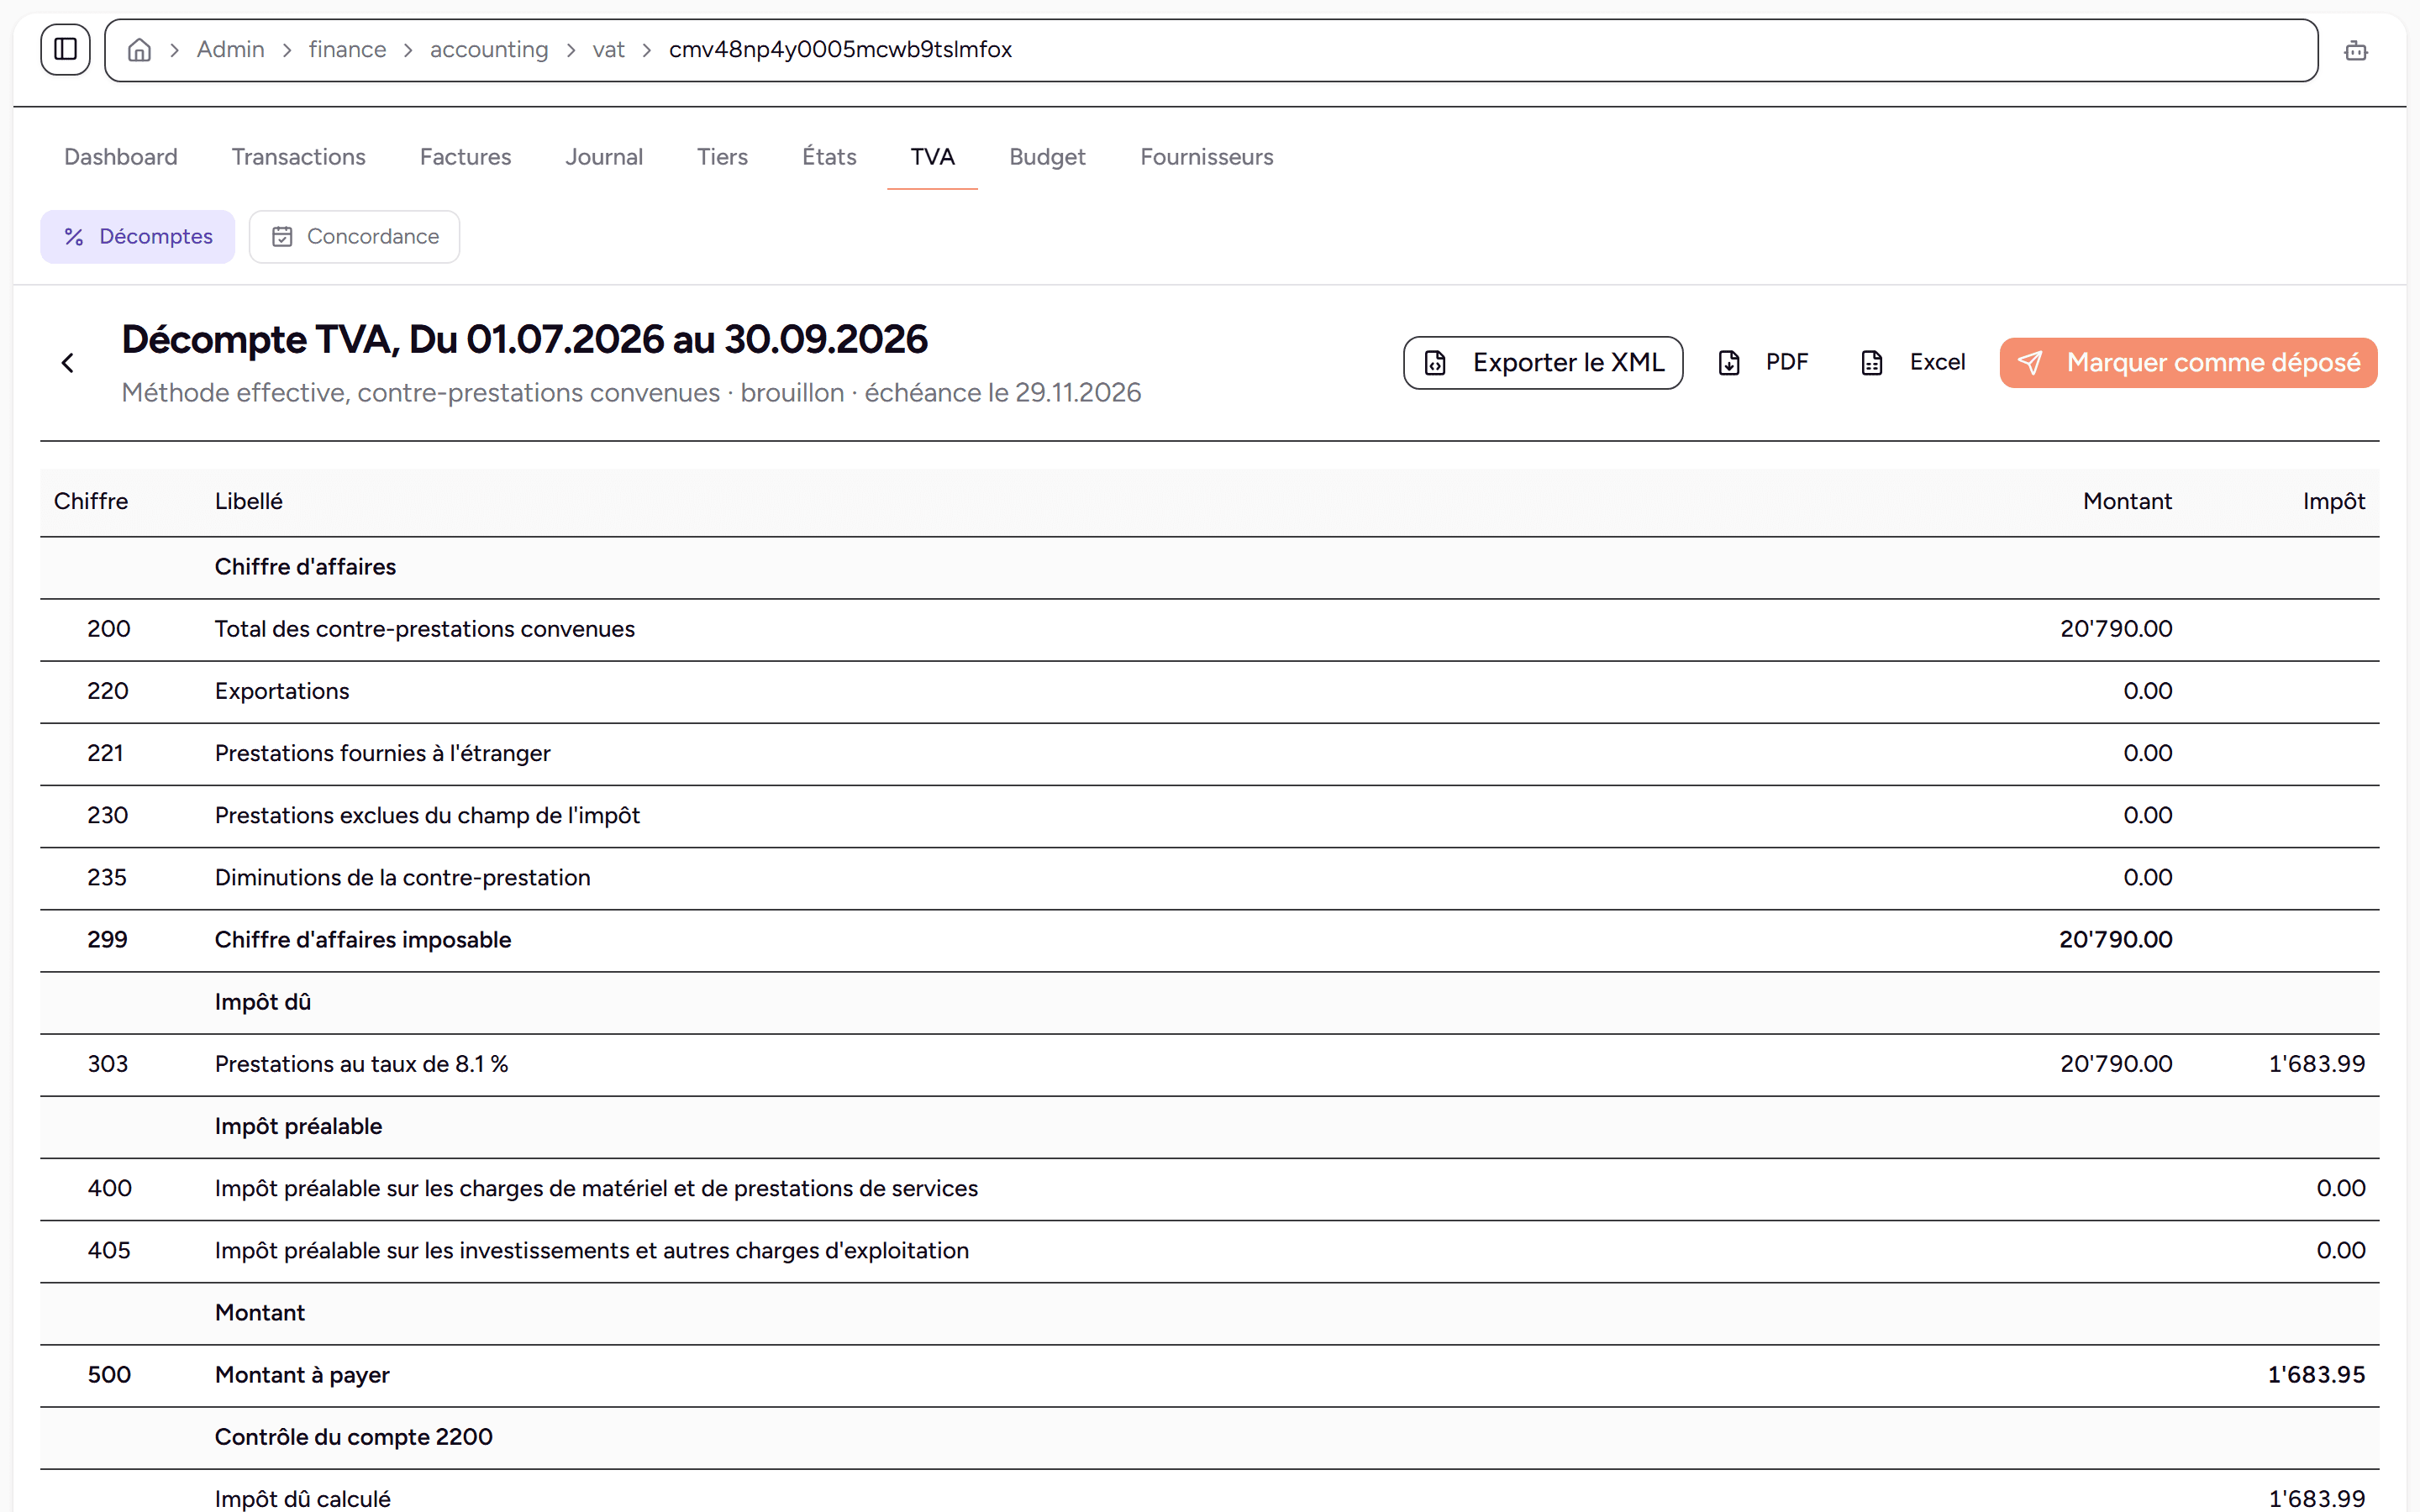Select the TVA tab
Image resolution: width=2420 pixels, height=1512 pixels.
(x=932, y=157)
